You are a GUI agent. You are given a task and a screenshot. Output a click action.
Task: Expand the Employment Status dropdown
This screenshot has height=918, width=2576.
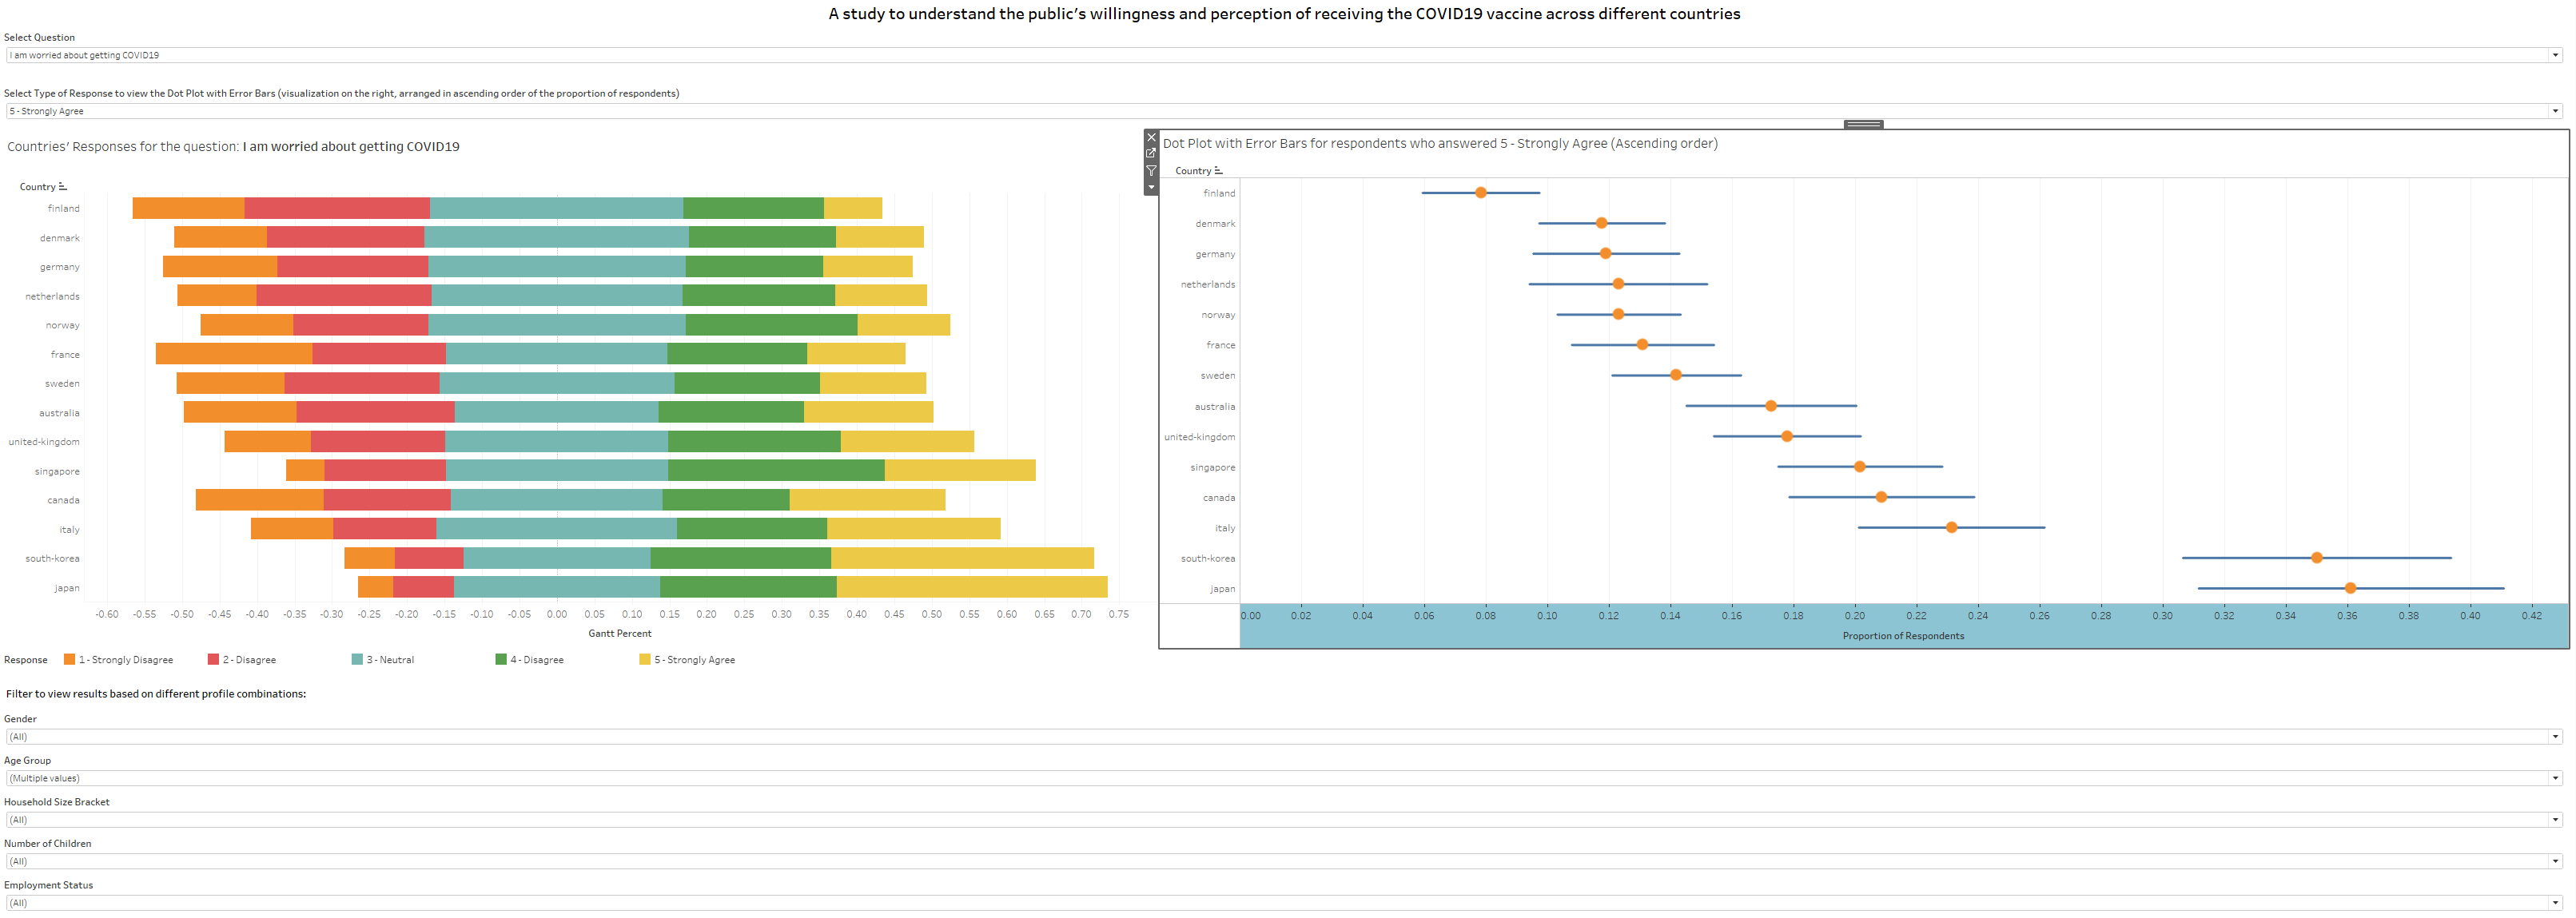coord(2555,903)
